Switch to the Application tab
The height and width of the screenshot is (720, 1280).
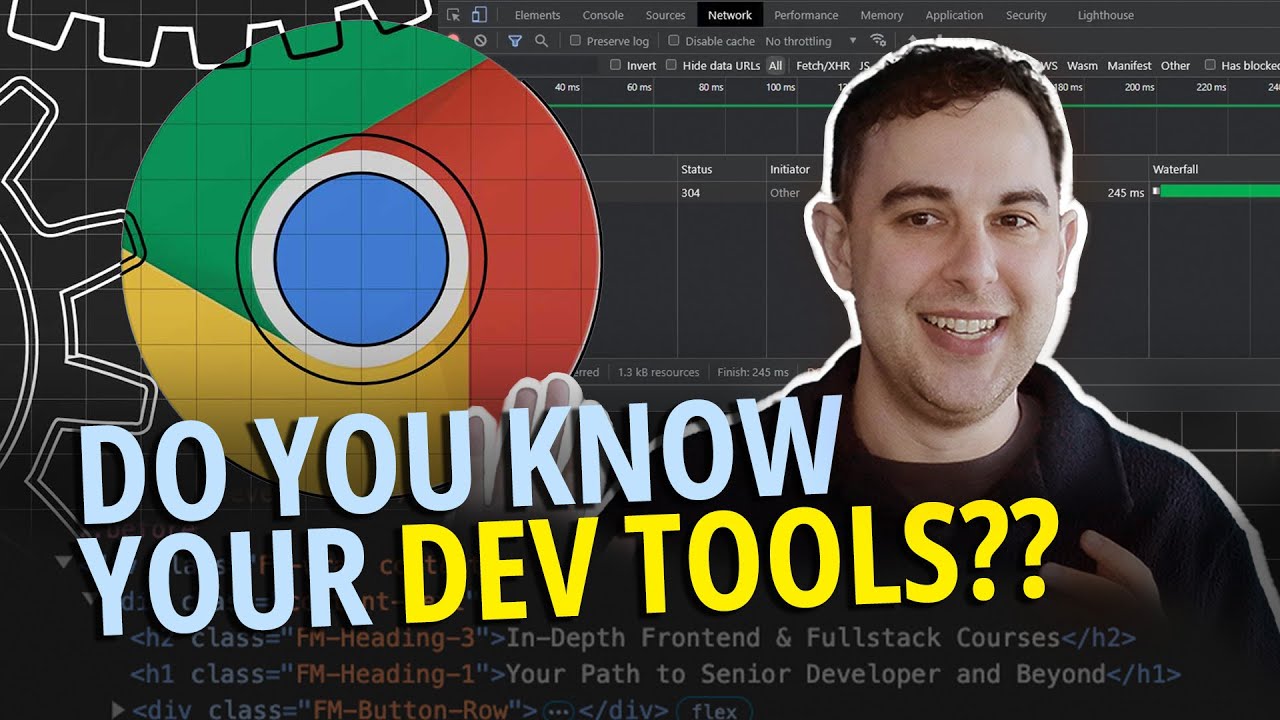click(954, 15)
